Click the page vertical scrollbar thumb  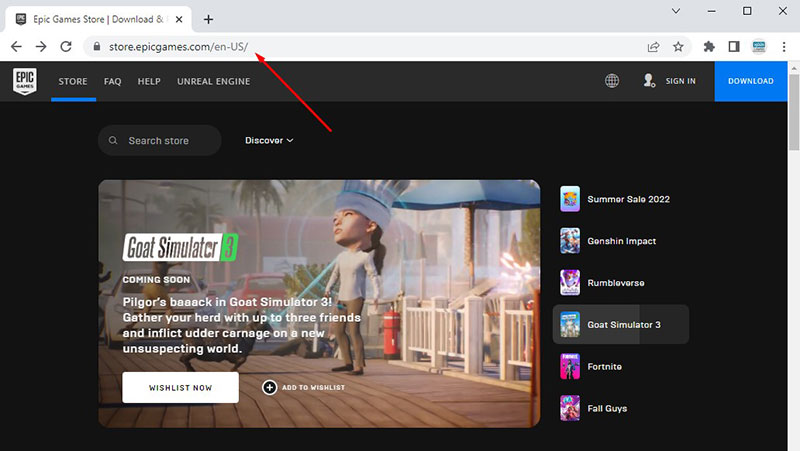click(x=794, y=112)
